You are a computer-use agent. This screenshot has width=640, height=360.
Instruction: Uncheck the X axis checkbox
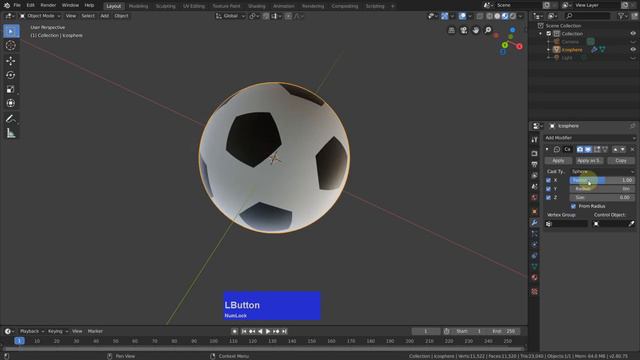pos(549,180)
